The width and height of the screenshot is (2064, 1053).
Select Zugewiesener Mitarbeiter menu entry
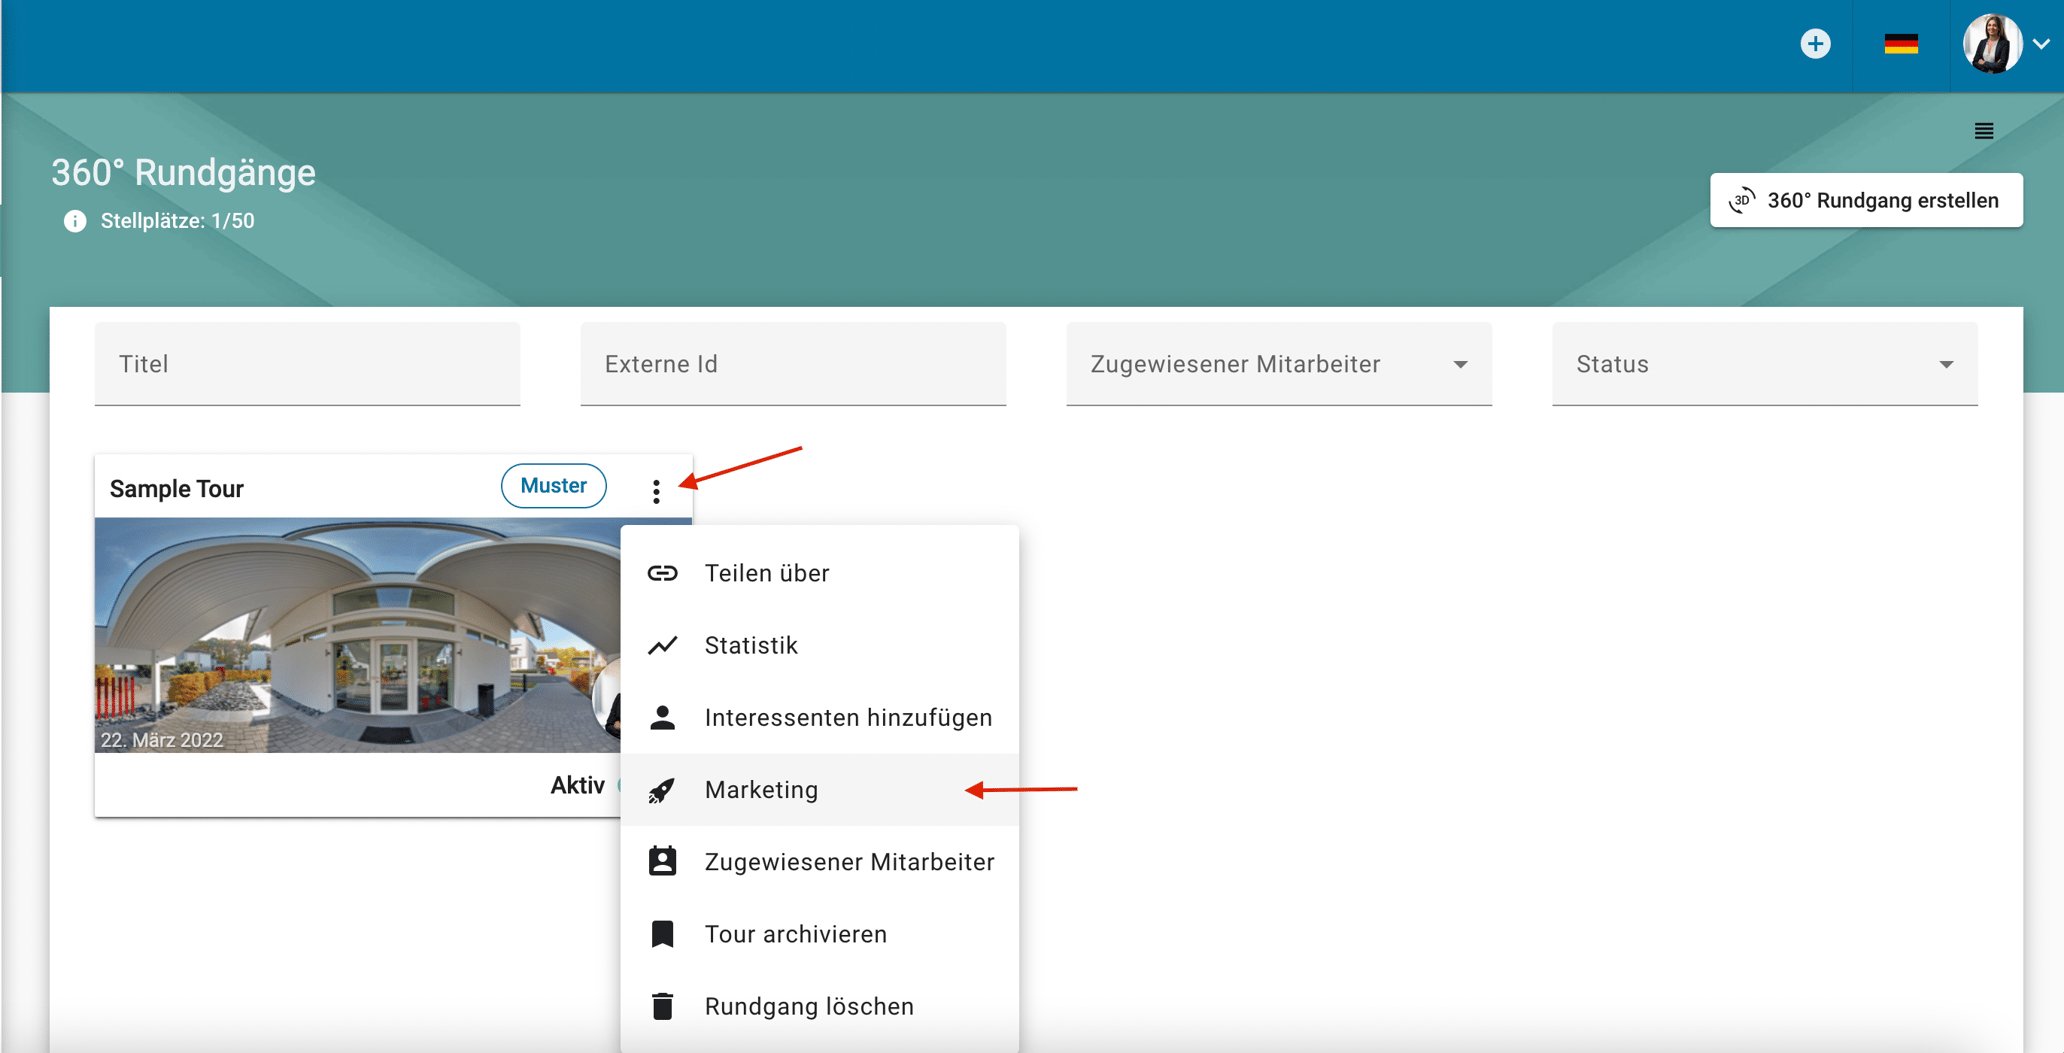(x=848, y=862)
